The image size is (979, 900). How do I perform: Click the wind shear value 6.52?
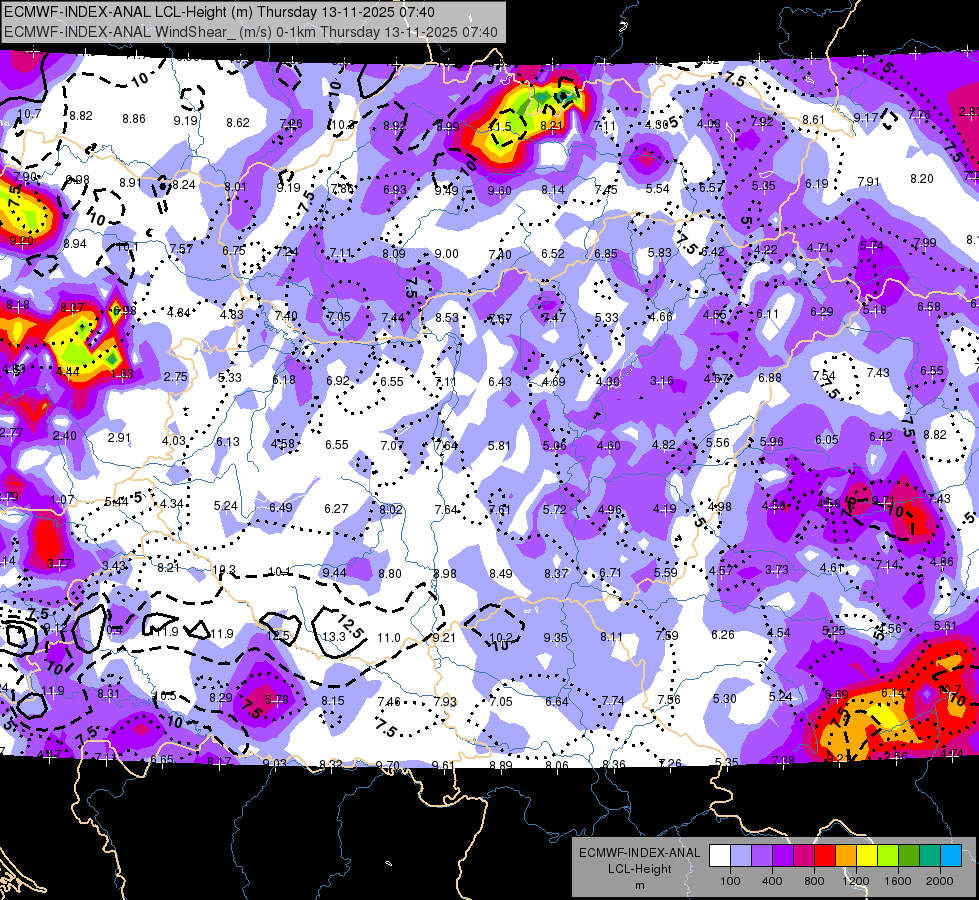tap(553, 254)
